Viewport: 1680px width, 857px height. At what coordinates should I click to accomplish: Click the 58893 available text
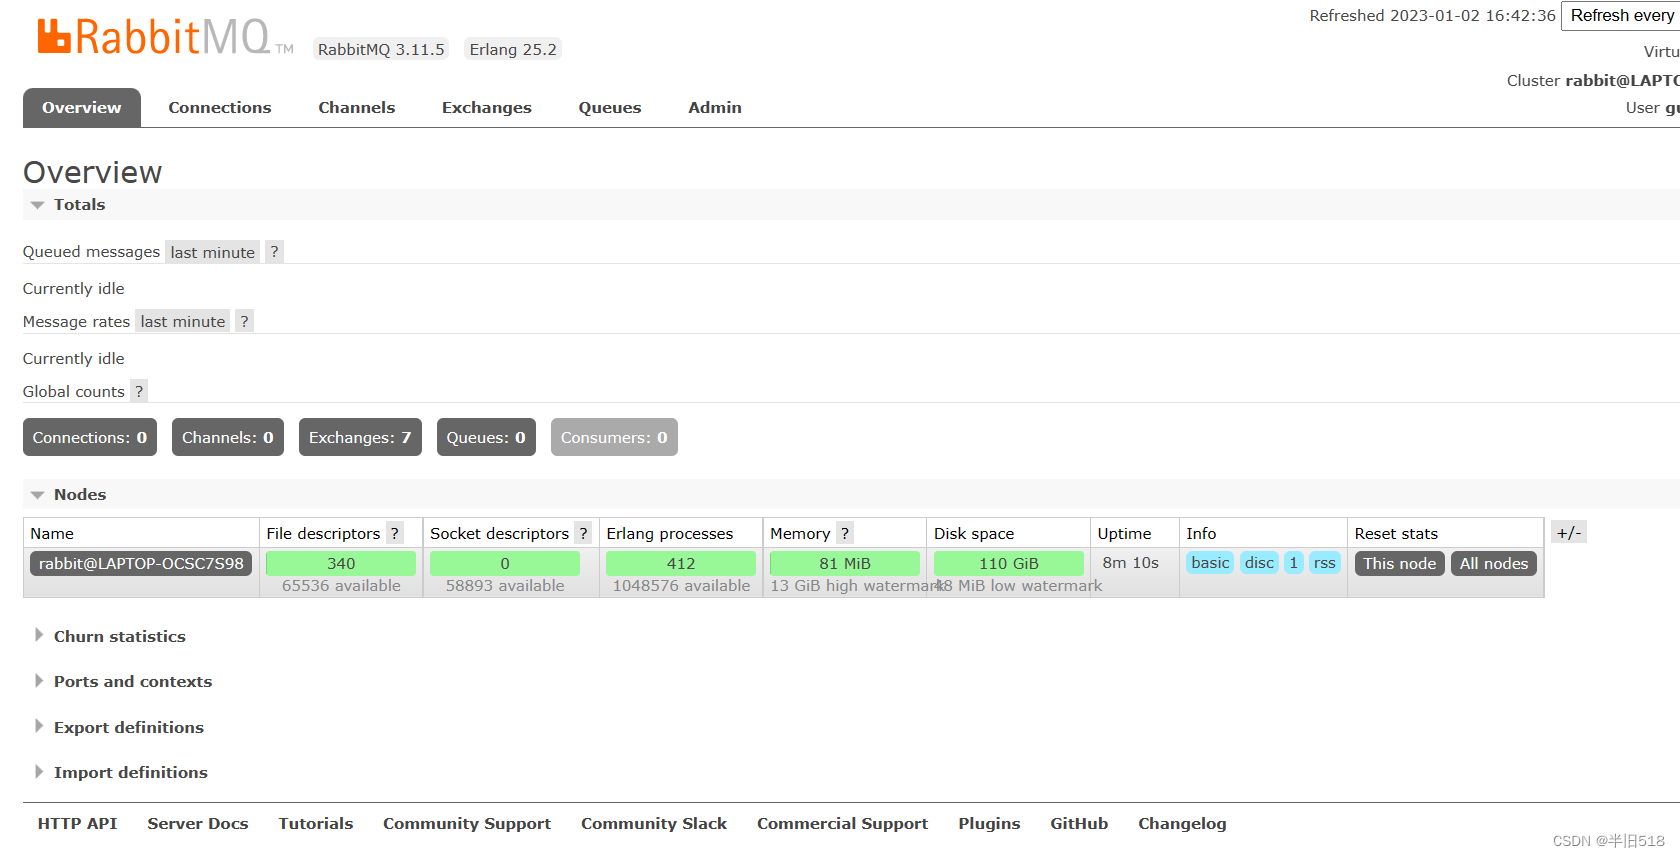point(505,585)
